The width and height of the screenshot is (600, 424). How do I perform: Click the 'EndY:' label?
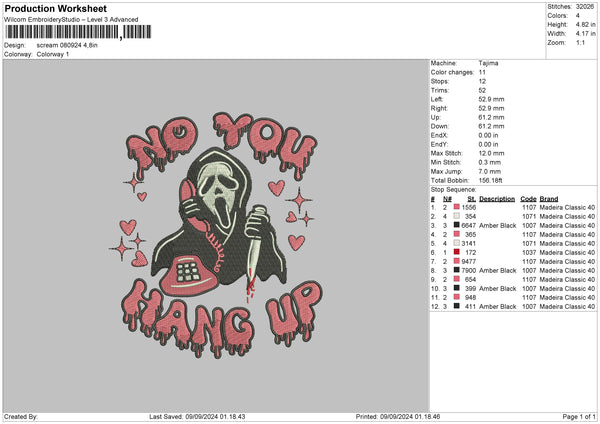tap(439, 145)
